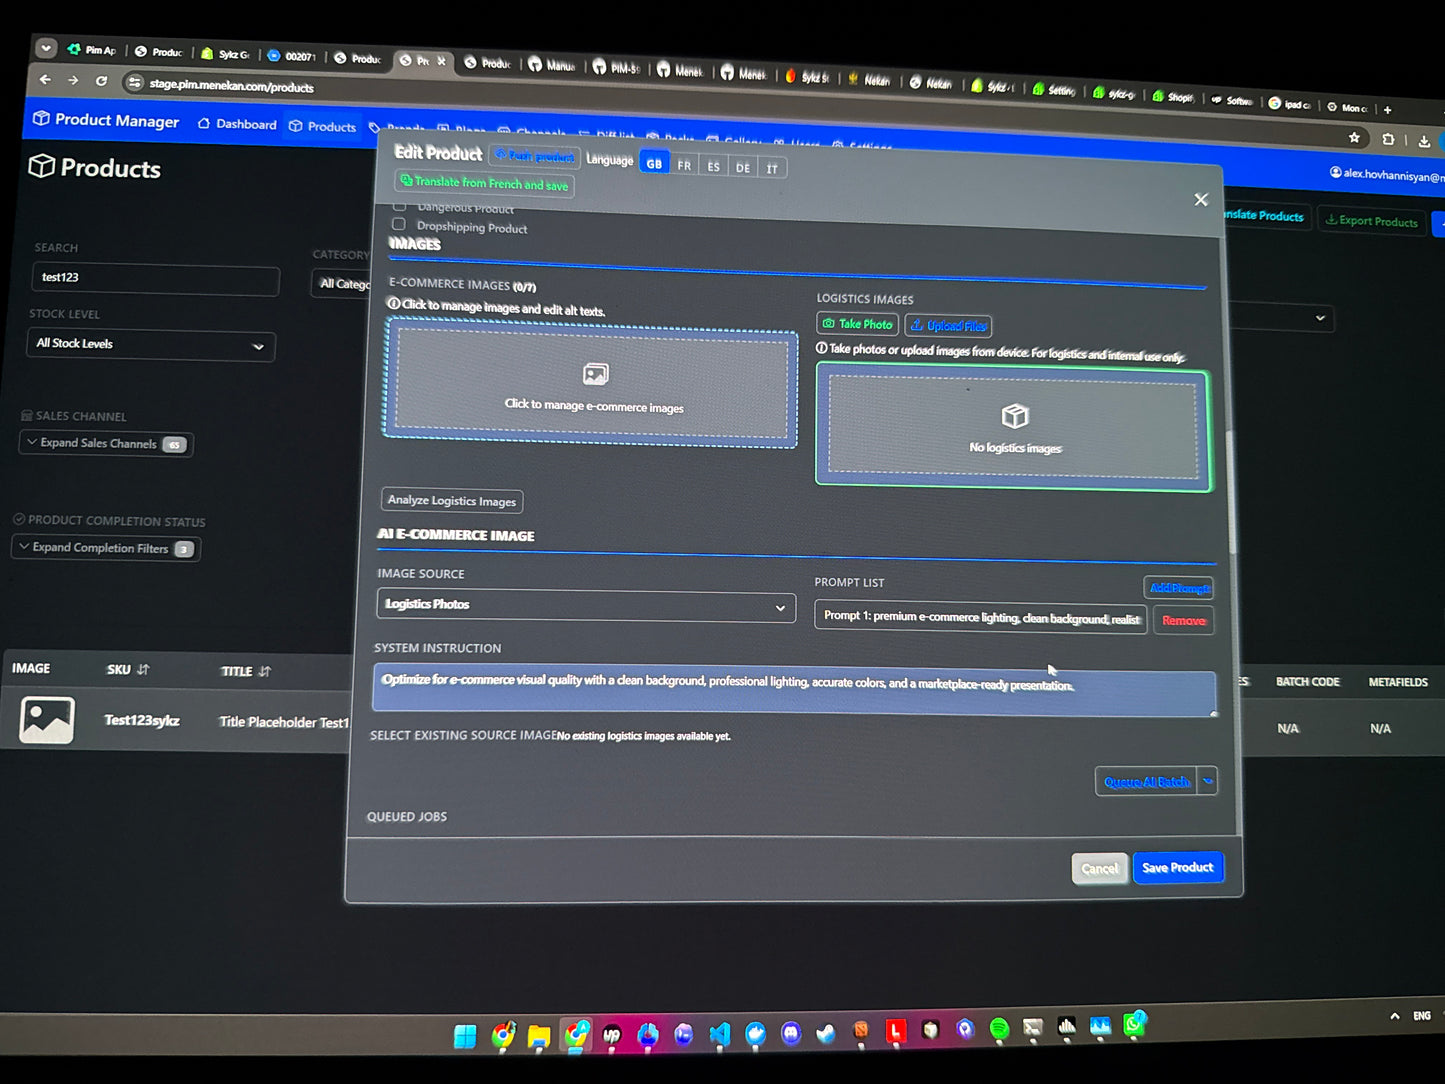The height and width of the screenshot is (1084, 1445).
Task: Toggle the Dangerous Product checkbox
Action: tap(399, 206)
